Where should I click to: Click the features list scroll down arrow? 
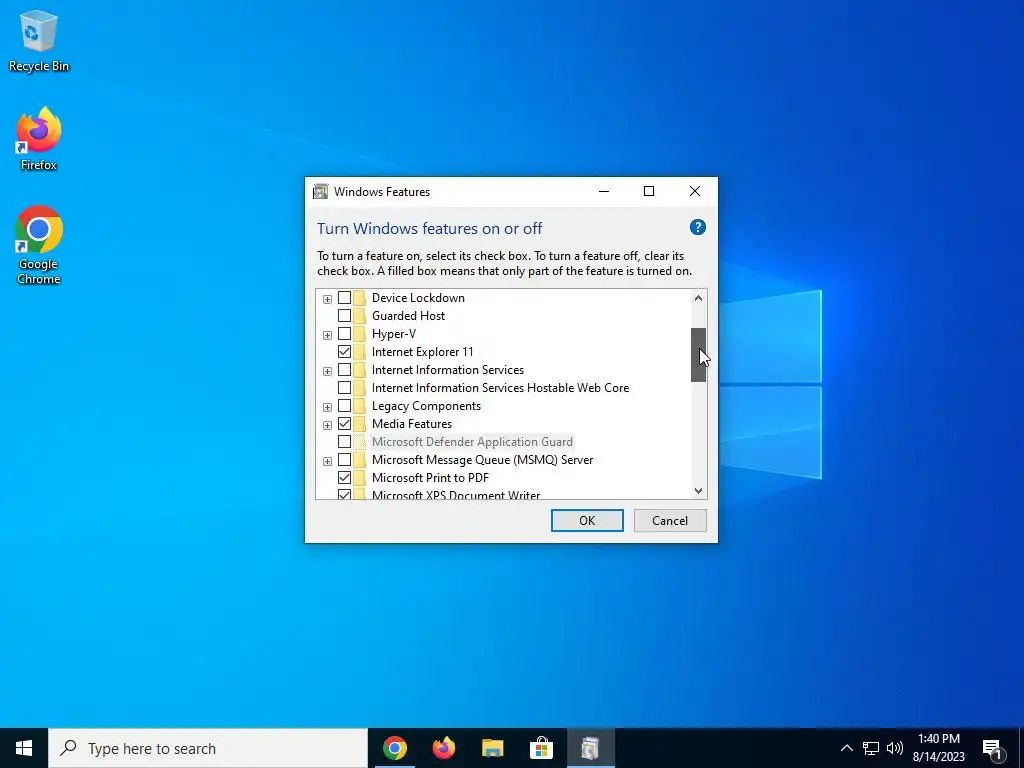[x=698, y=490]
